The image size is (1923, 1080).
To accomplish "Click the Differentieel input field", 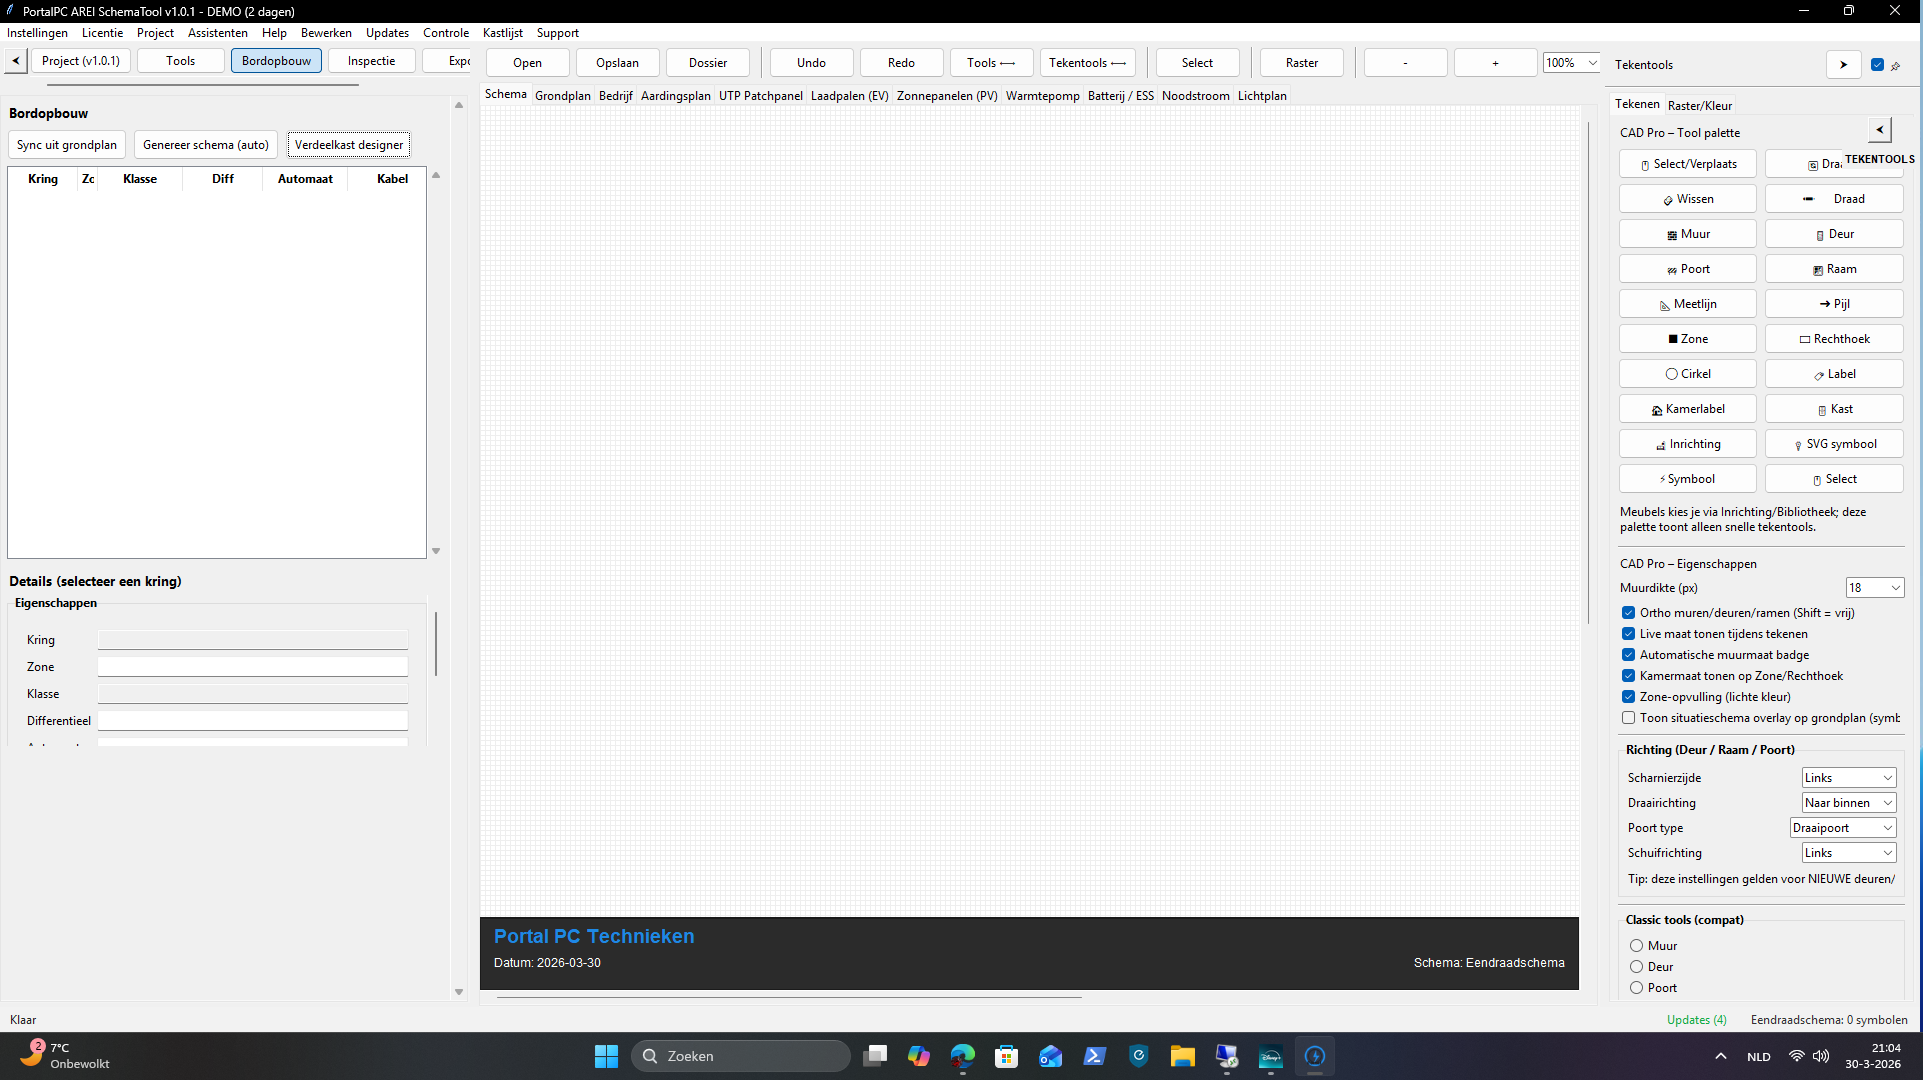I will tap(252, 721).
